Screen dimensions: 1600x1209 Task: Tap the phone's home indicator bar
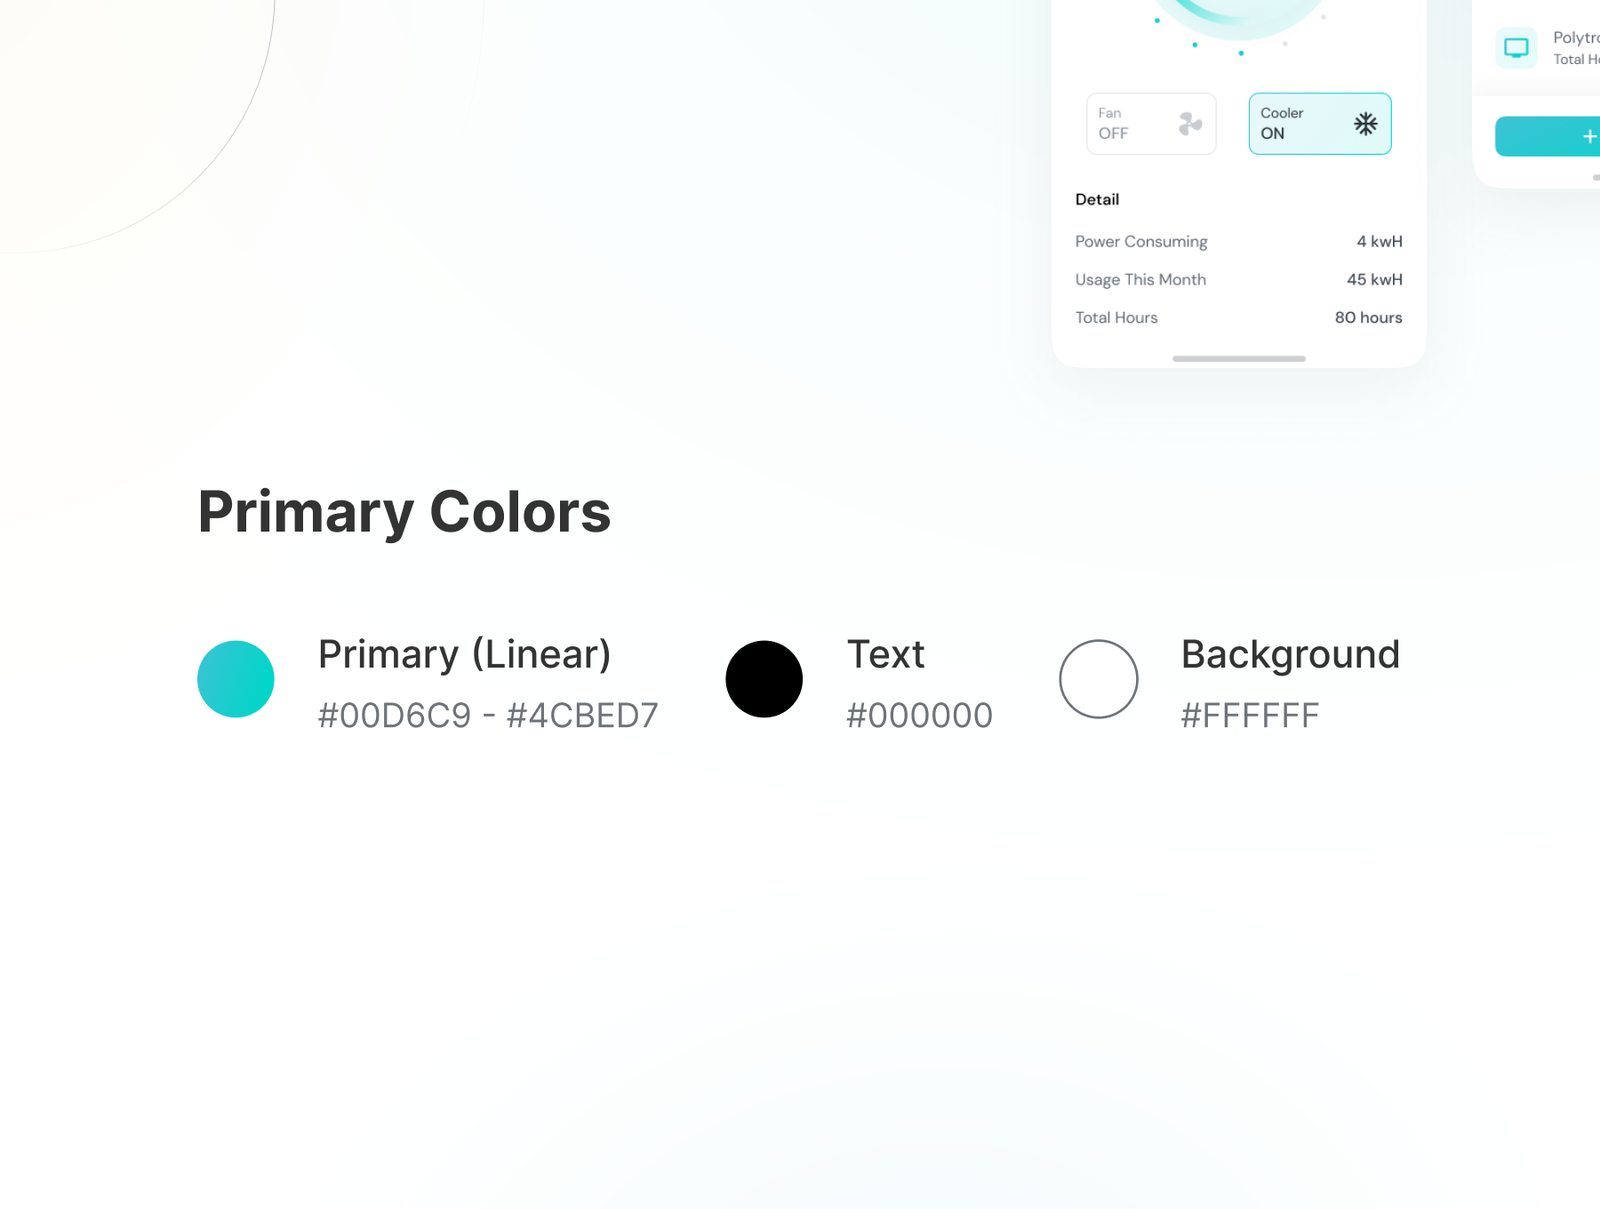(1239, 358)
